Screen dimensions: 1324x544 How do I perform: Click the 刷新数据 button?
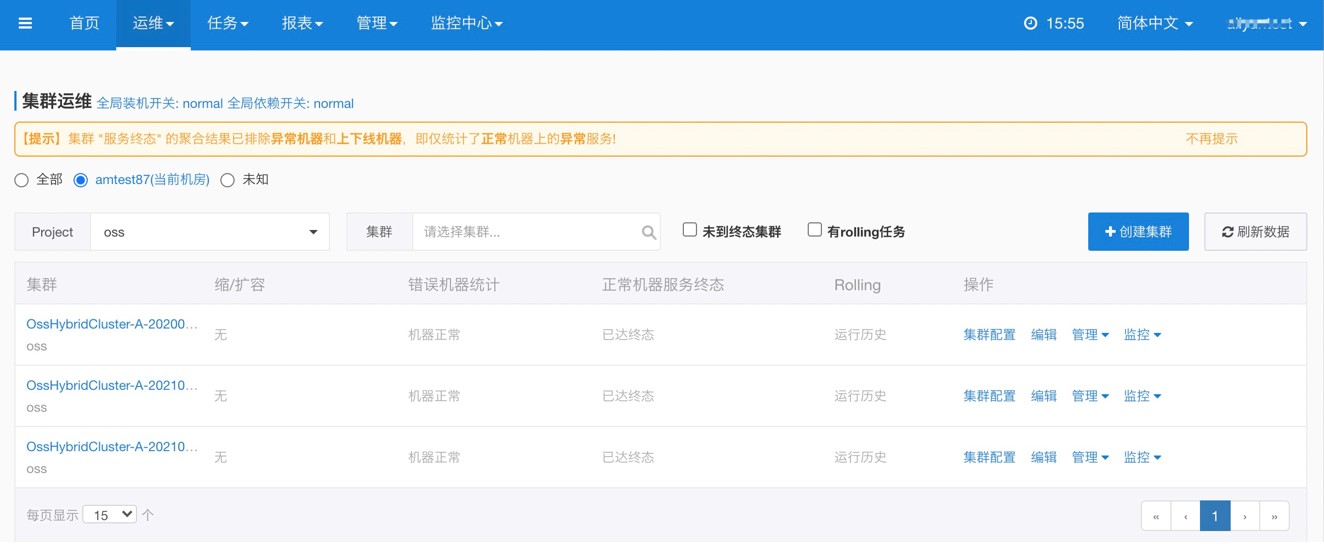click(x=1255, y=232)
